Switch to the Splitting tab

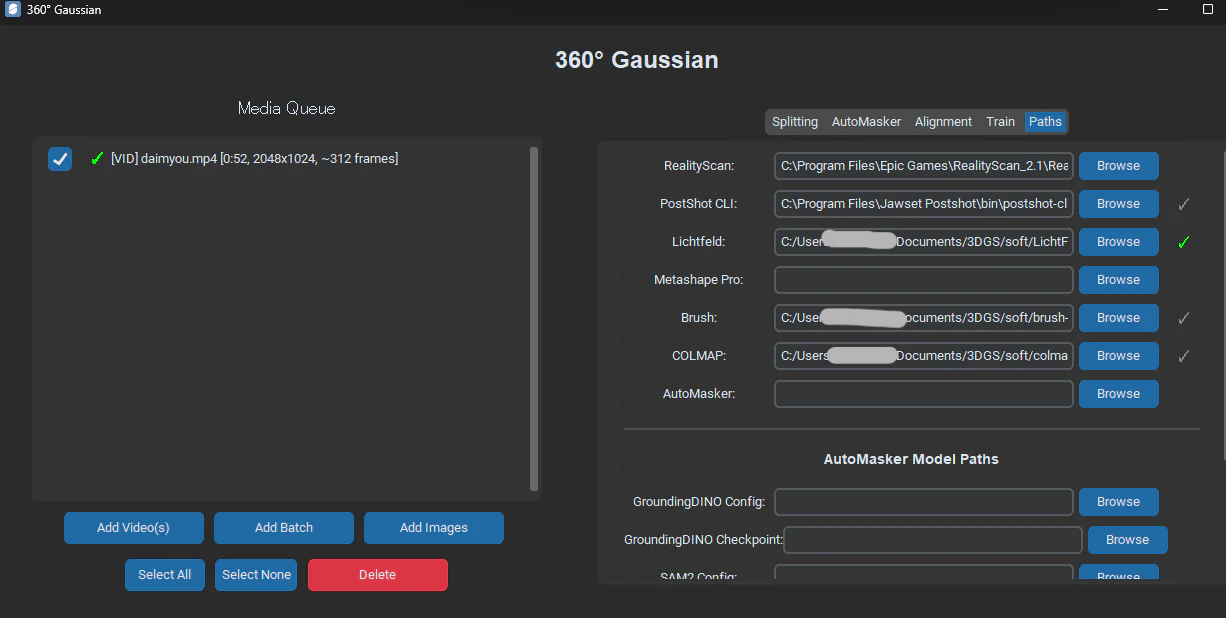tap(795, 122)
